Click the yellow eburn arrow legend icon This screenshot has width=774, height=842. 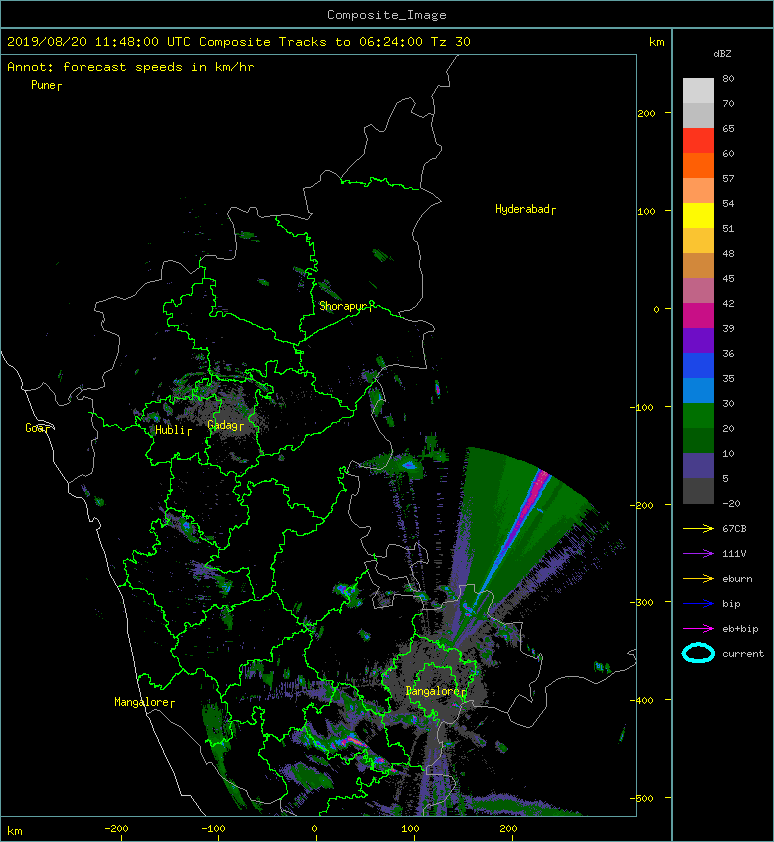[698, 578]
